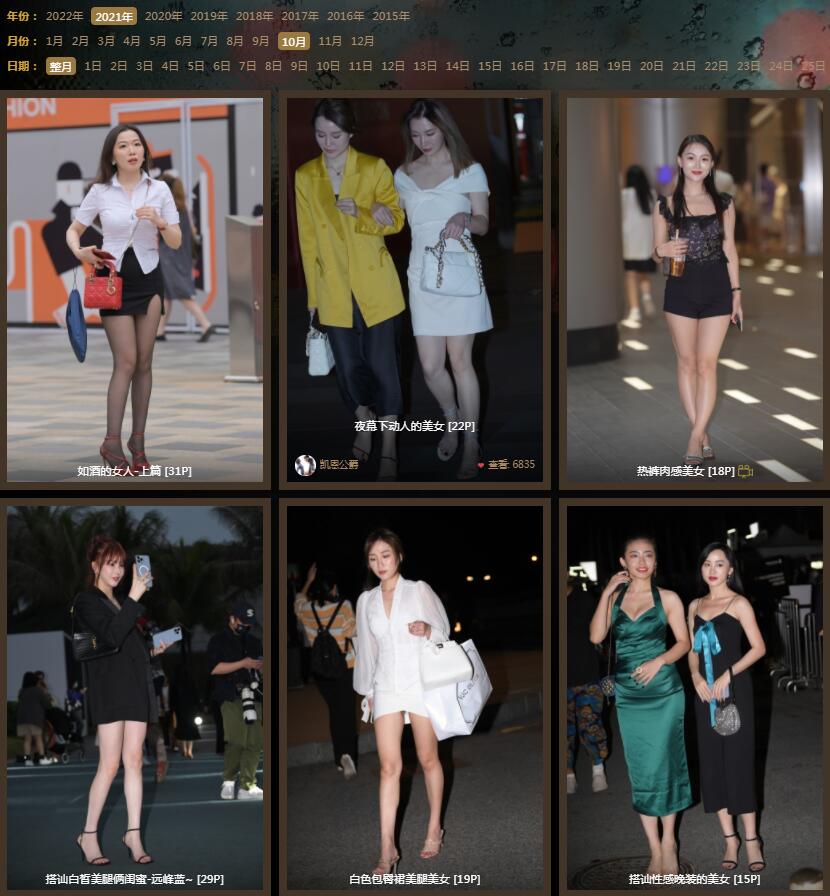Open the 热裤肉感美女 [18P] title link
830x896 pixels.
click(x=685, y=471)
